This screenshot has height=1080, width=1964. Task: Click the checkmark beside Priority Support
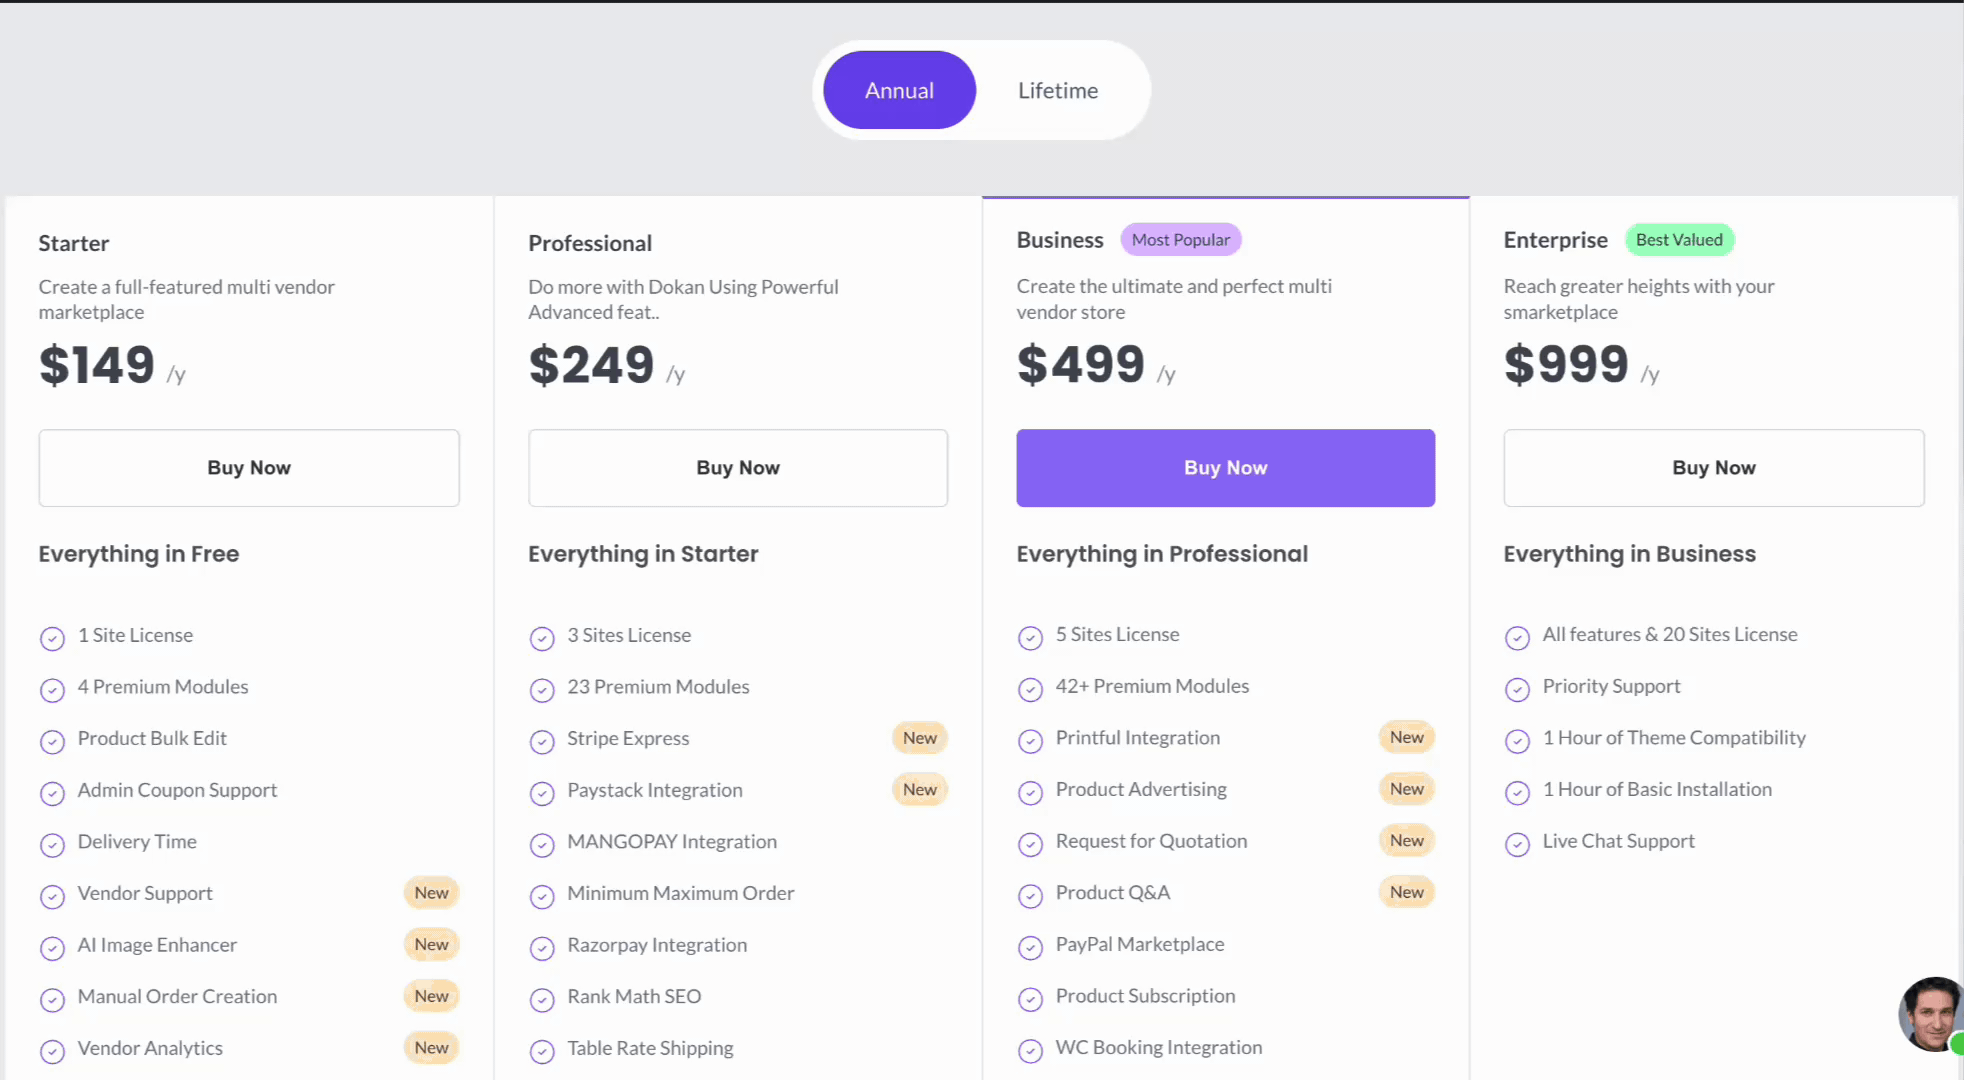(1517, 689)
